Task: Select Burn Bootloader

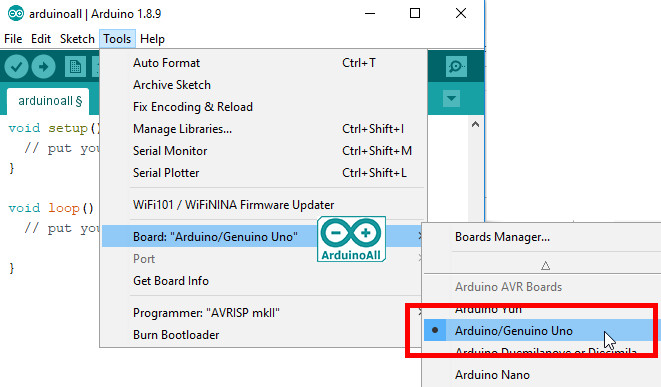Action: [x=263, y=334]
